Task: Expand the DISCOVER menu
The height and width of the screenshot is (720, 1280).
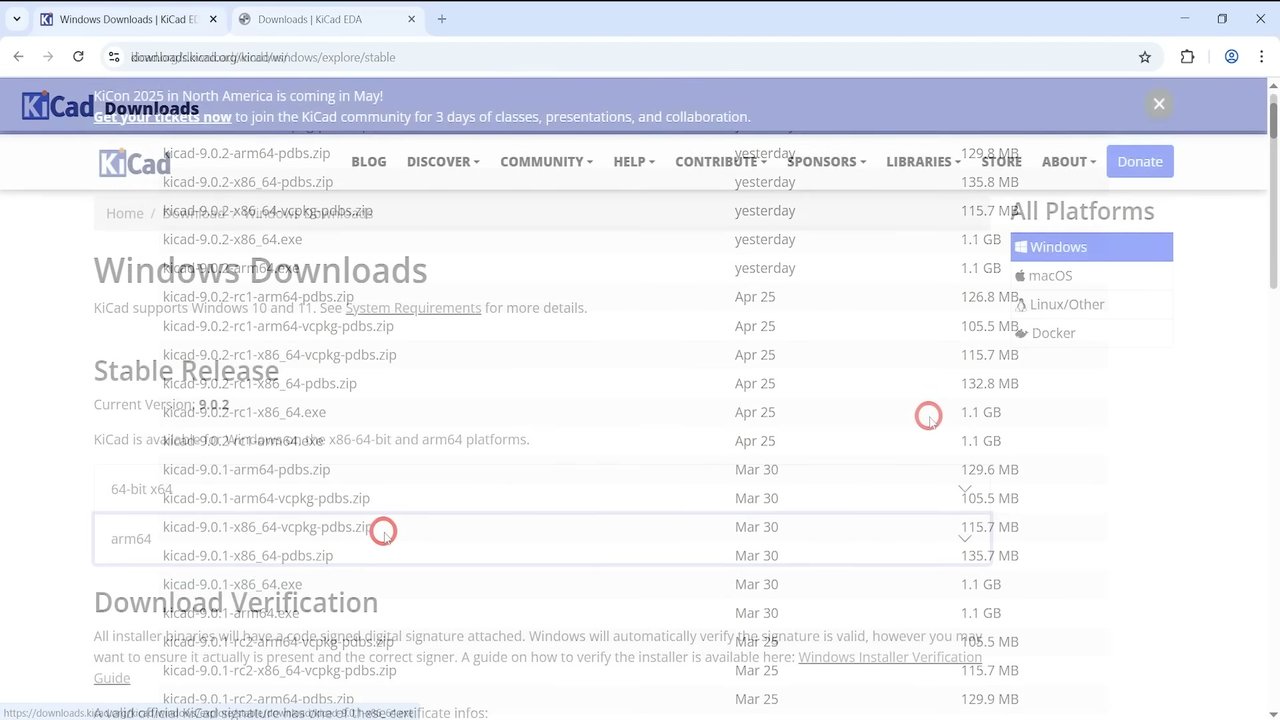Action: (x=443, y=162)
